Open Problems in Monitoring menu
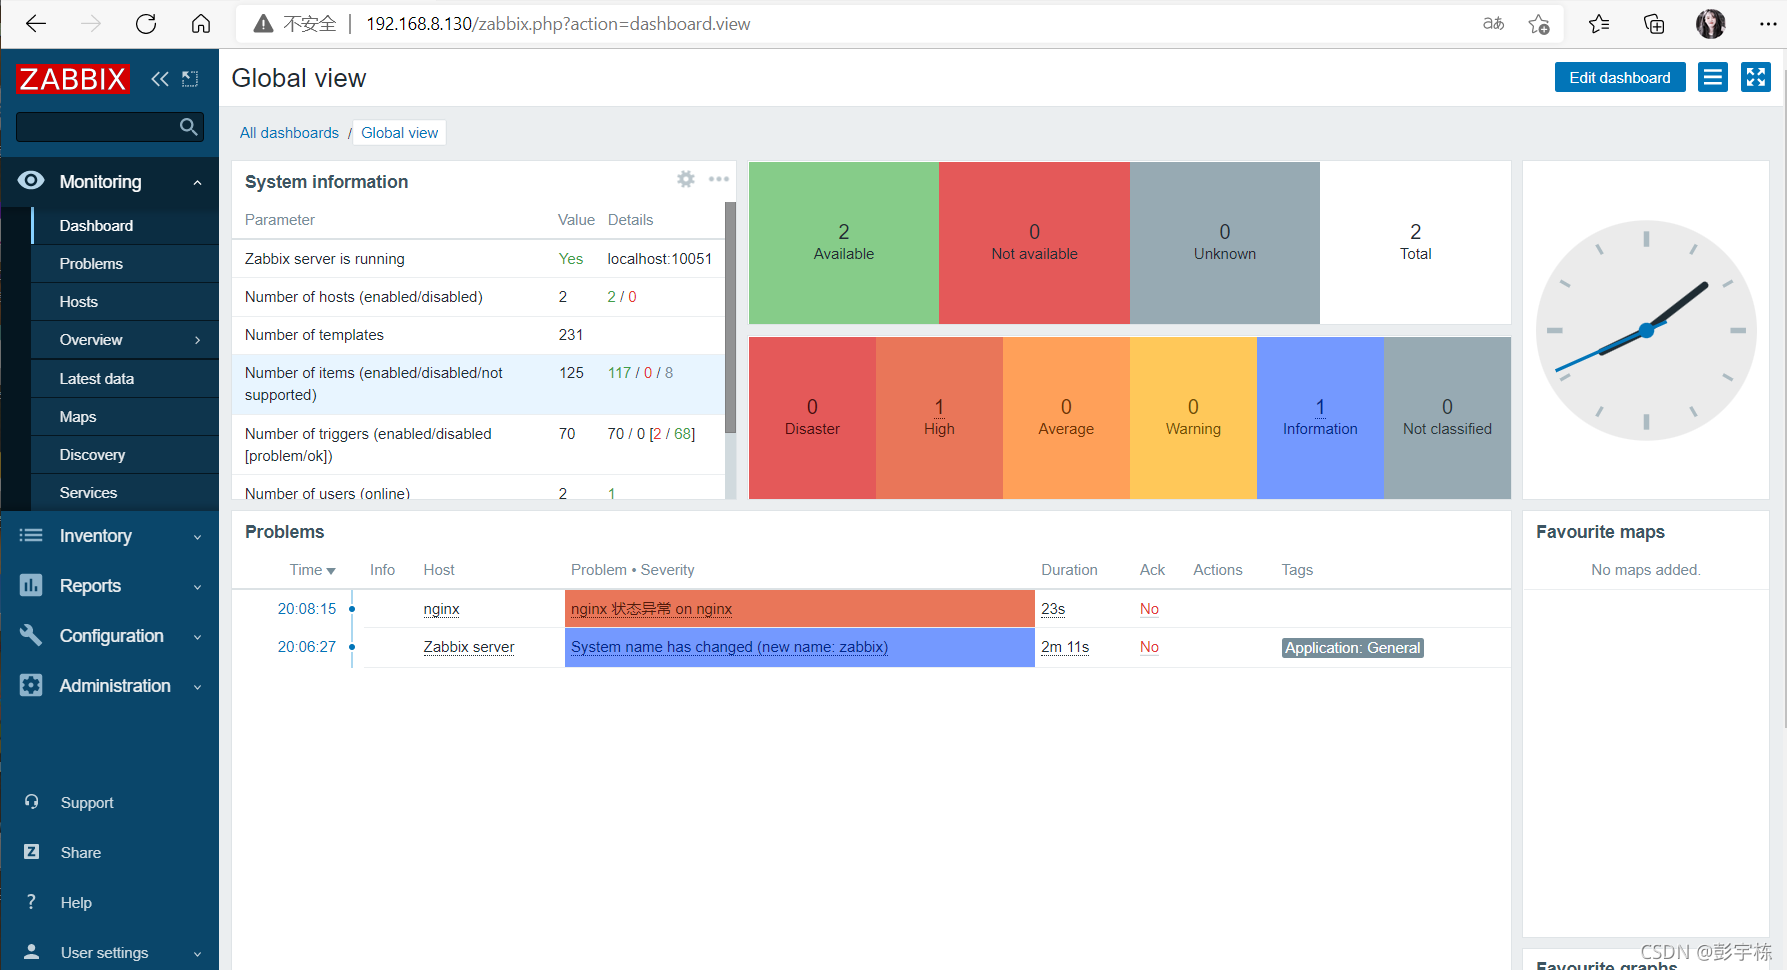Screen dimensions: 1787x970 pos(125,264)
